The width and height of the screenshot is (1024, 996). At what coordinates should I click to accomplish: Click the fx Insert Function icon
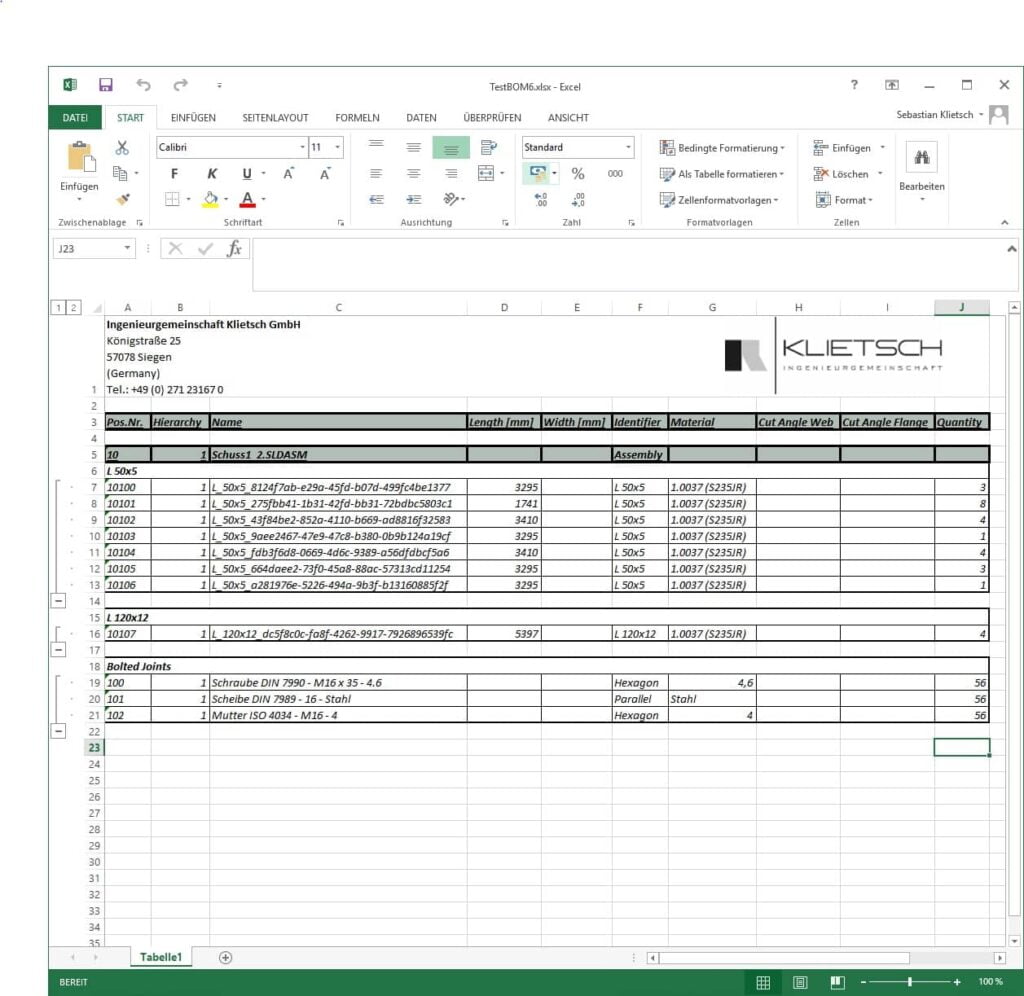[x=236, y=247]
